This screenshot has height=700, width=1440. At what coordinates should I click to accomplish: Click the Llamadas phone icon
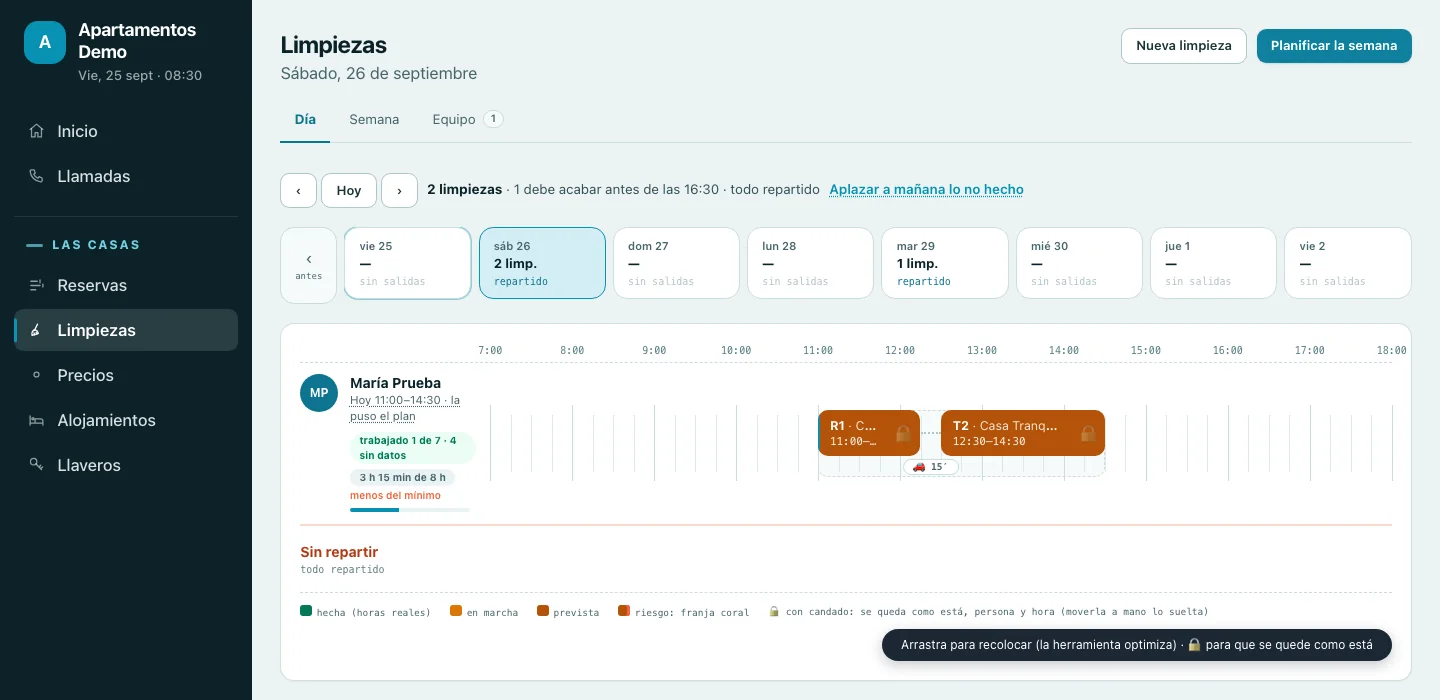coord(37,176)
